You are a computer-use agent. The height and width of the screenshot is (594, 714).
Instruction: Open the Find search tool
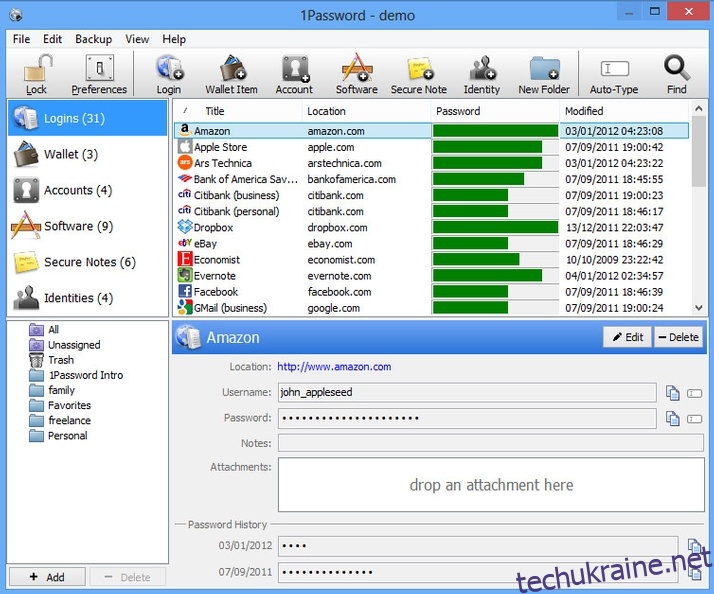(x=677, y=74)
